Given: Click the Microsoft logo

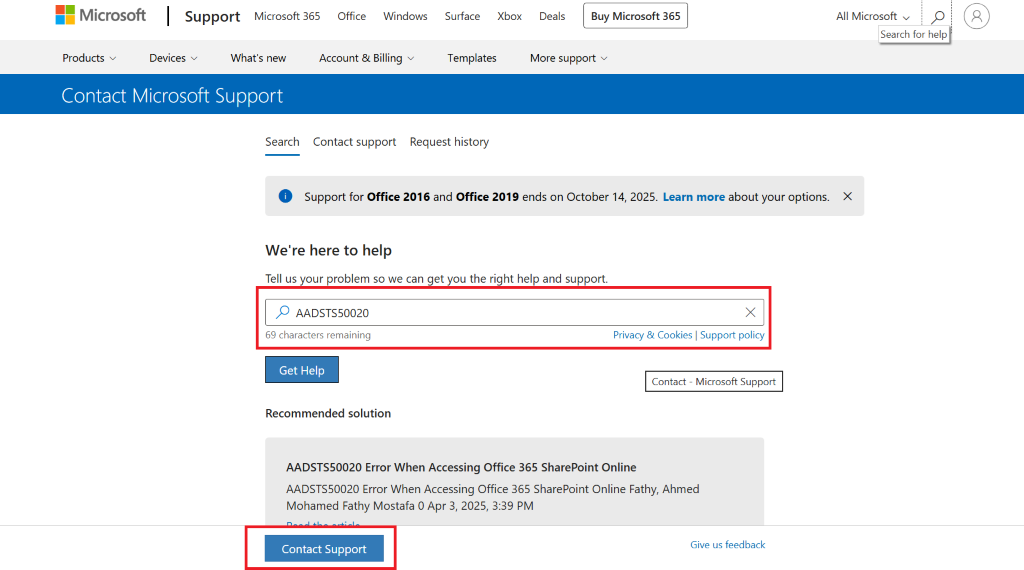Looking at the screenshot, I should click(101, 15).
